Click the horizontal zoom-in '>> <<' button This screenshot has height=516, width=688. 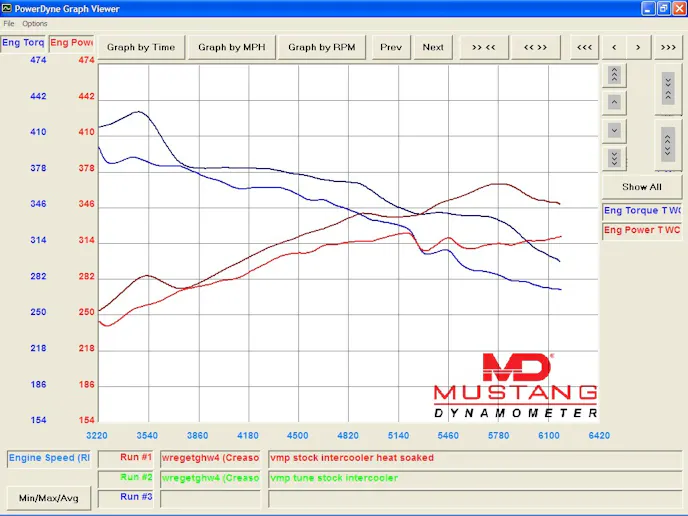tap(484, 47)
